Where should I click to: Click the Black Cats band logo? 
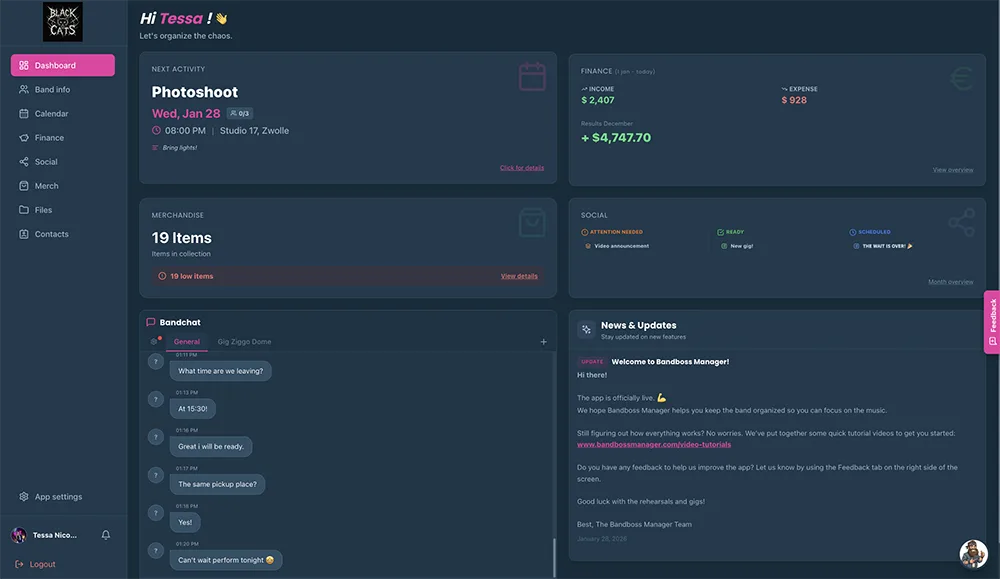pos(62,22)
